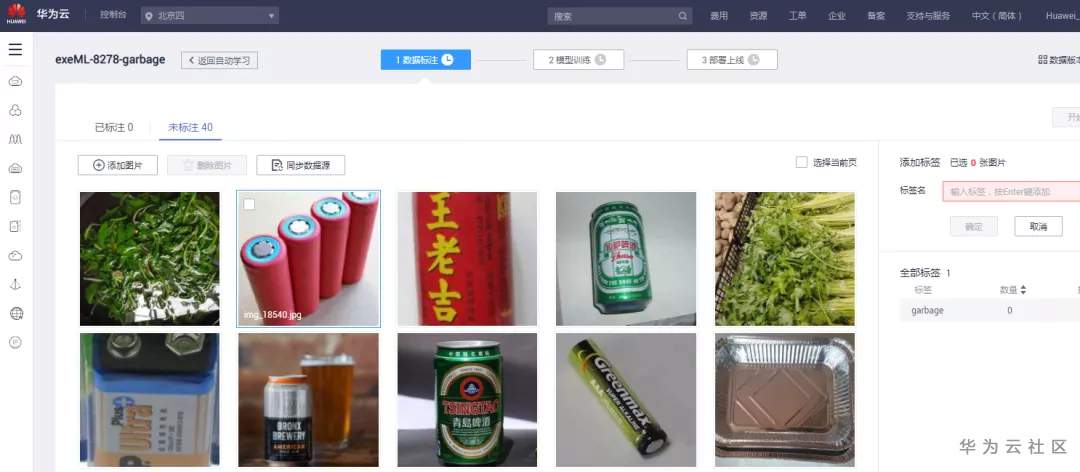
Task: Select the Greenmax battery thumbnail
Action: click(626, 400)
